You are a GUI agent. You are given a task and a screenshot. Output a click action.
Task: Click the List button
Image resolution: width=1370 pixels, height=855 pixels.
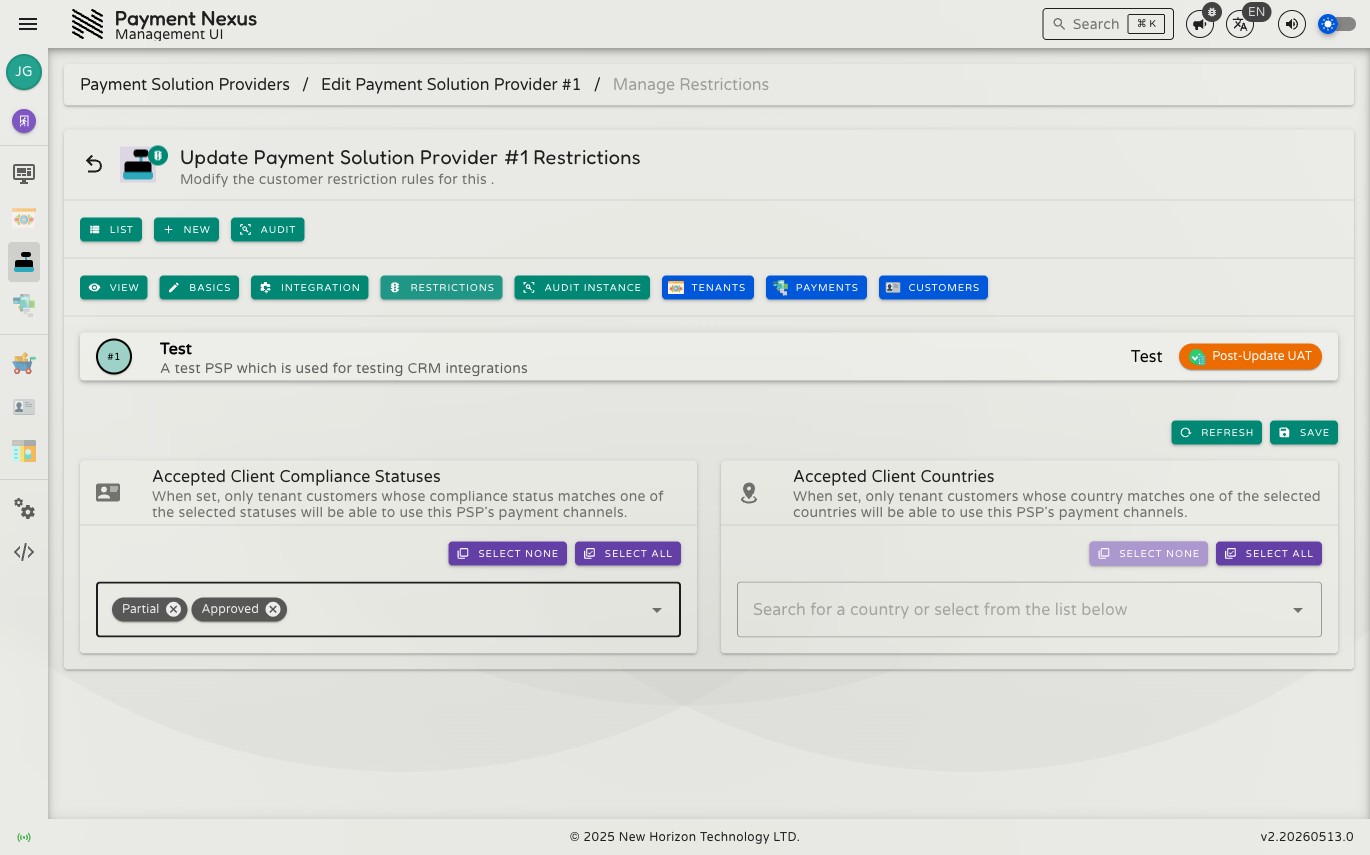point(111,229)
